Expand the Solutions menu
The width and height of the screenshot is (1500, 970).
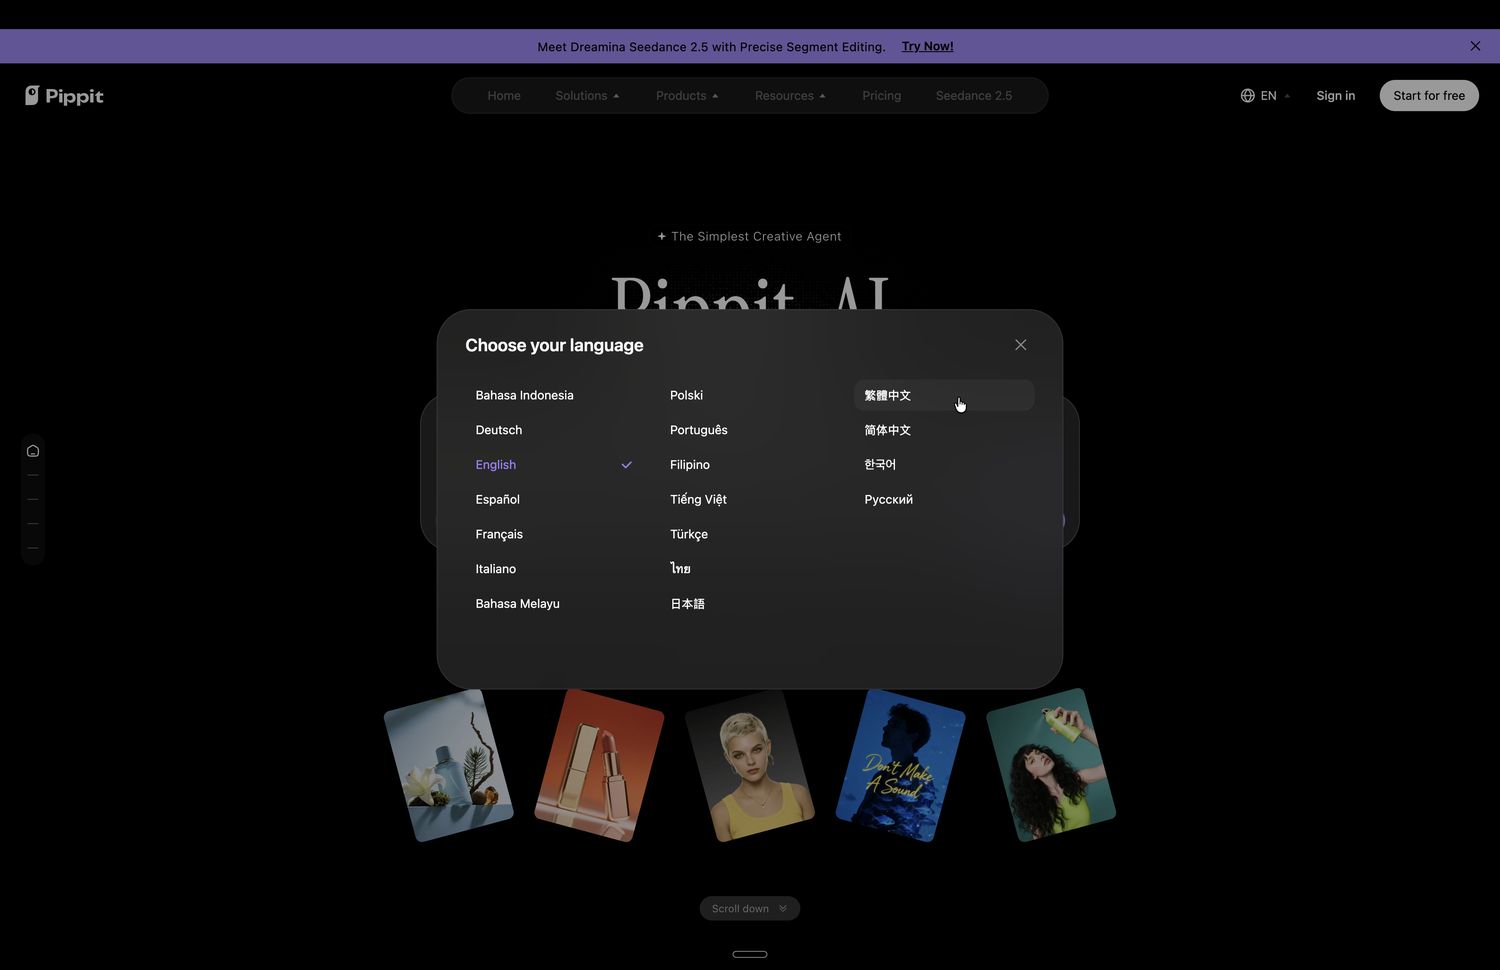tap(587, 96)
